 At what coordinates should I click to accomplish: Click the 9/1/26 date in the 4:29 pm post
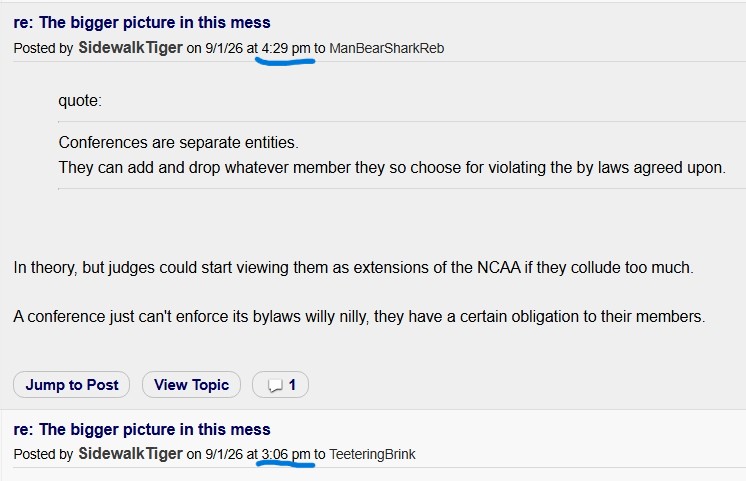tap(224, 49)
